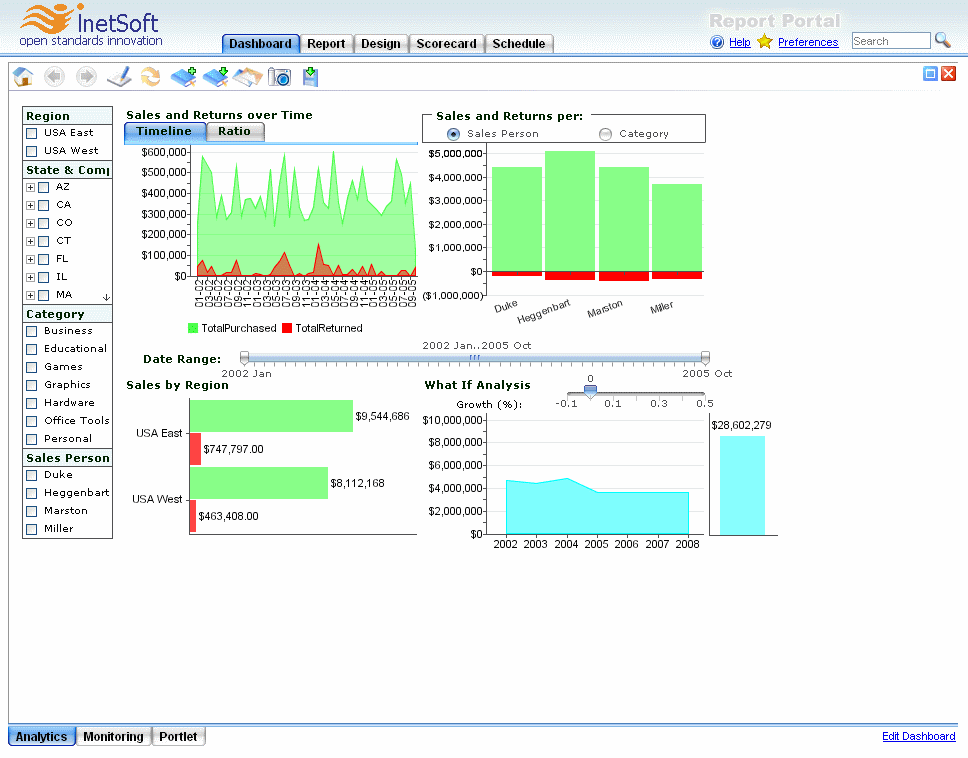Click the edit pencil toolbar icon

(x=119, y=76)
